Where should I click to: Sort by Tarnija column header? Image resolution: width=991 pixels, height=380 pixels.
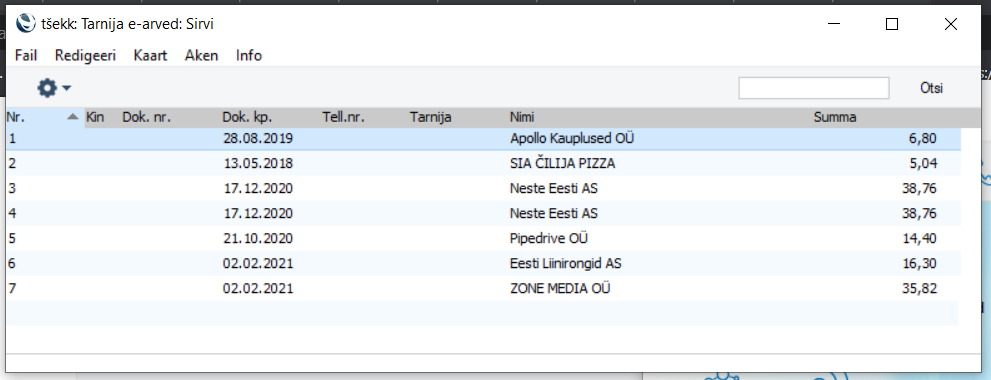coord(430,118)
